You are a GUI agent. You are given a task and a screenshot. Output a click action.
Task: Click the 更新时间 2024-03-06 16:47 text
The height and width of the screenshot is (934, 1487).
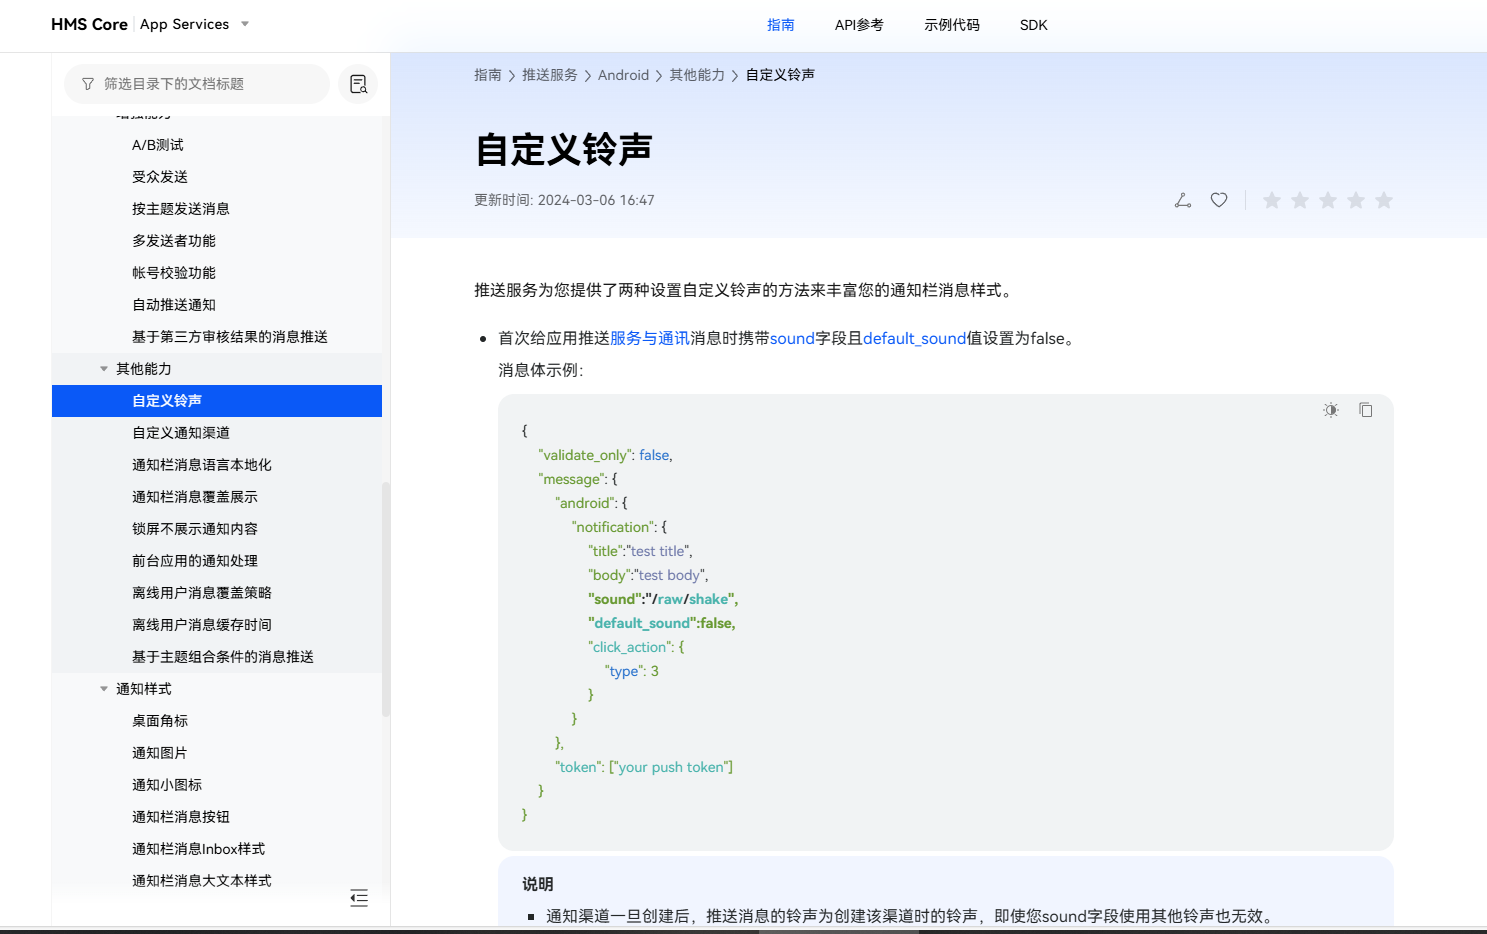[x=564, y=200]
